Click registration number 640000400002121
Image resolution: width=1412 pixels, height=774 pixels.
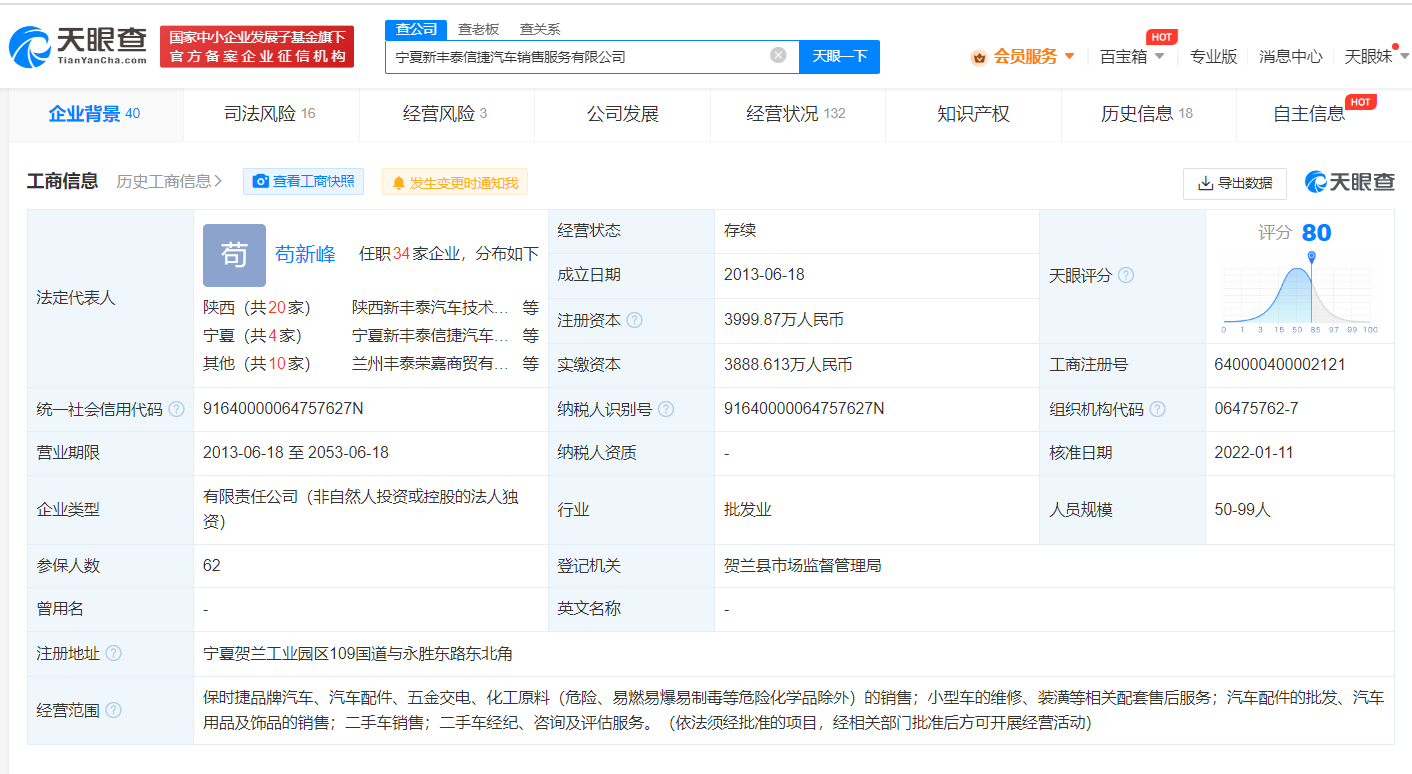point(1280,365)
